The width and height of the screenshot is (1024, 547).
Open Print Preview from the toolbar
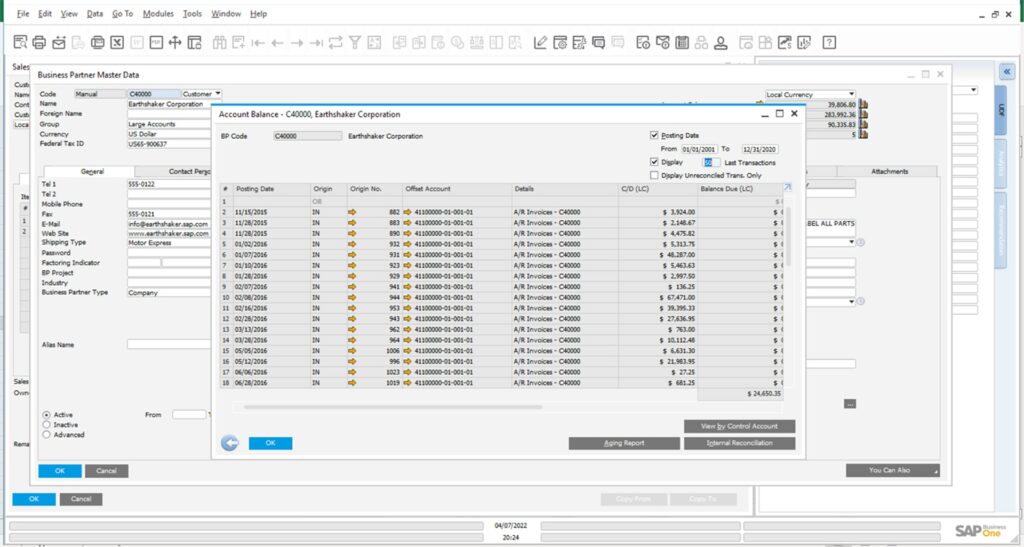pyautogui.click(x=20, y=43)
